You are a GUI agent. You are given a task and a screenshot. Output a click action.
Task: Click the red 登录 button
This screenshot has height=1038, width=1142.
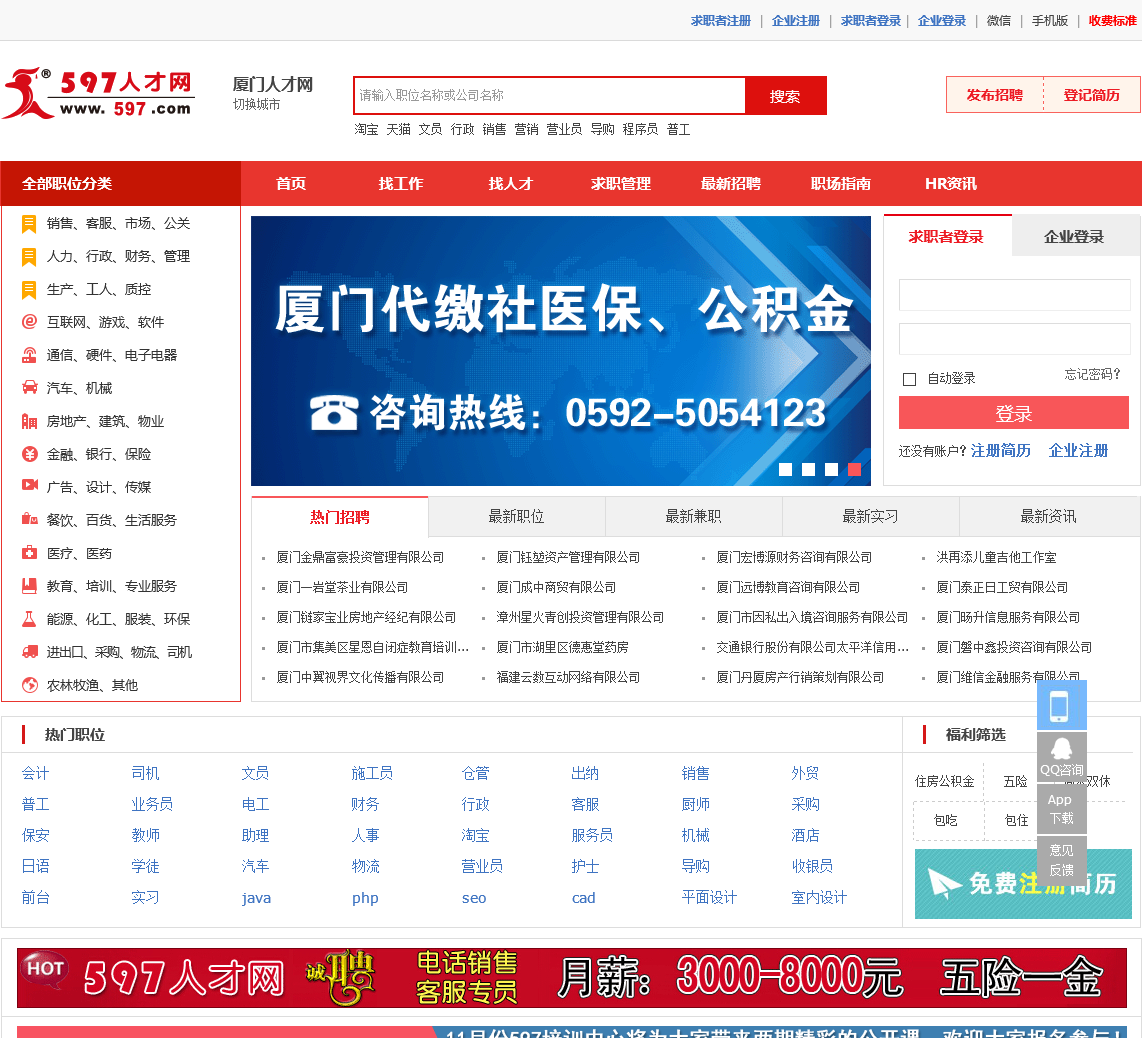click(1013, 413)
